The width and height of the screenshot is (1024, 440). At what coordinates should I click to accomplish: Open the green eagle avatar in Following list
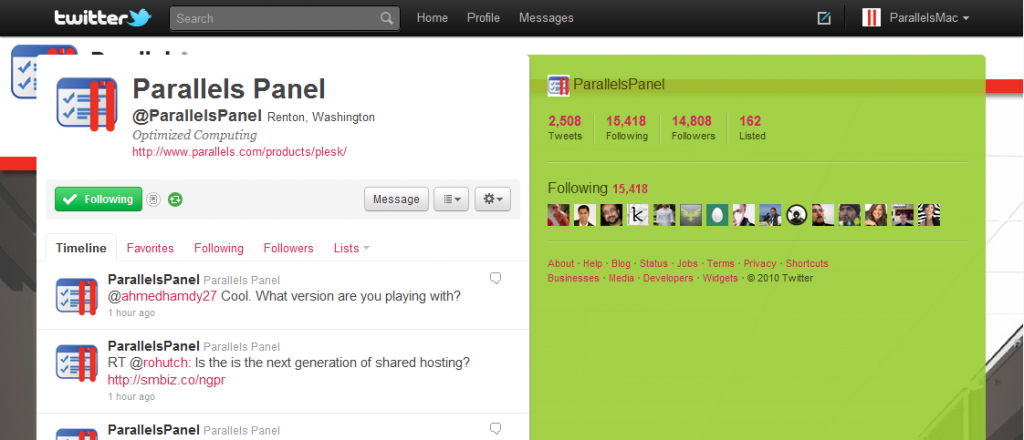click(690, 215)
